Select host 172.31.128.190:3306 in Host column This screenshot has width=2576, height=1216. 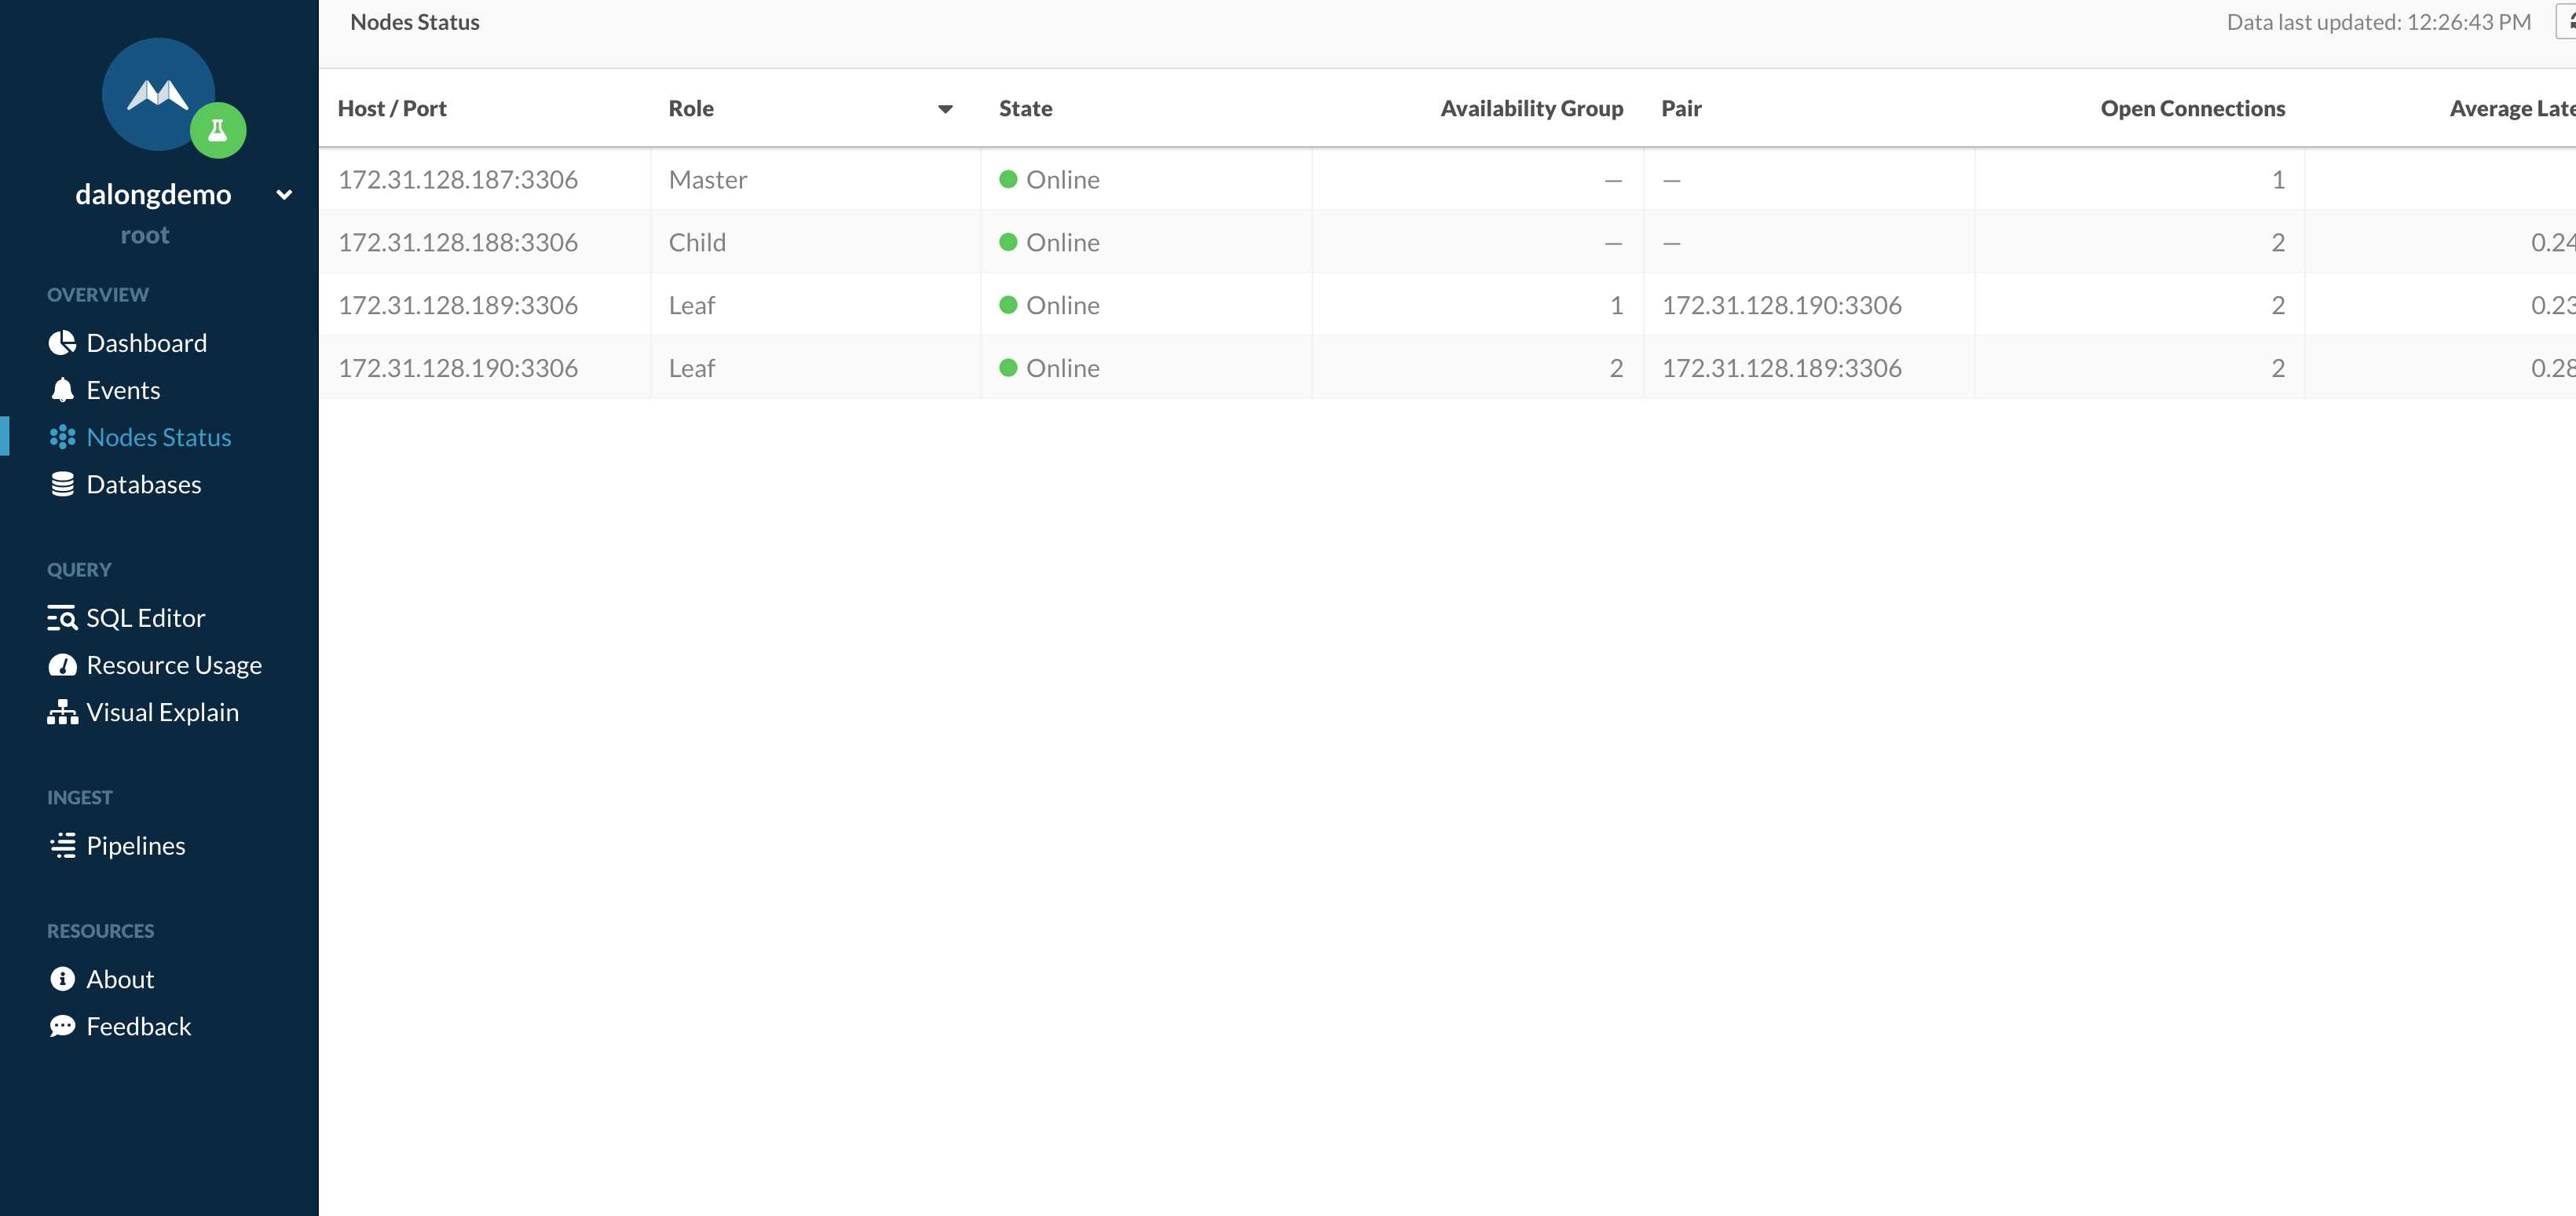point(458,368)
